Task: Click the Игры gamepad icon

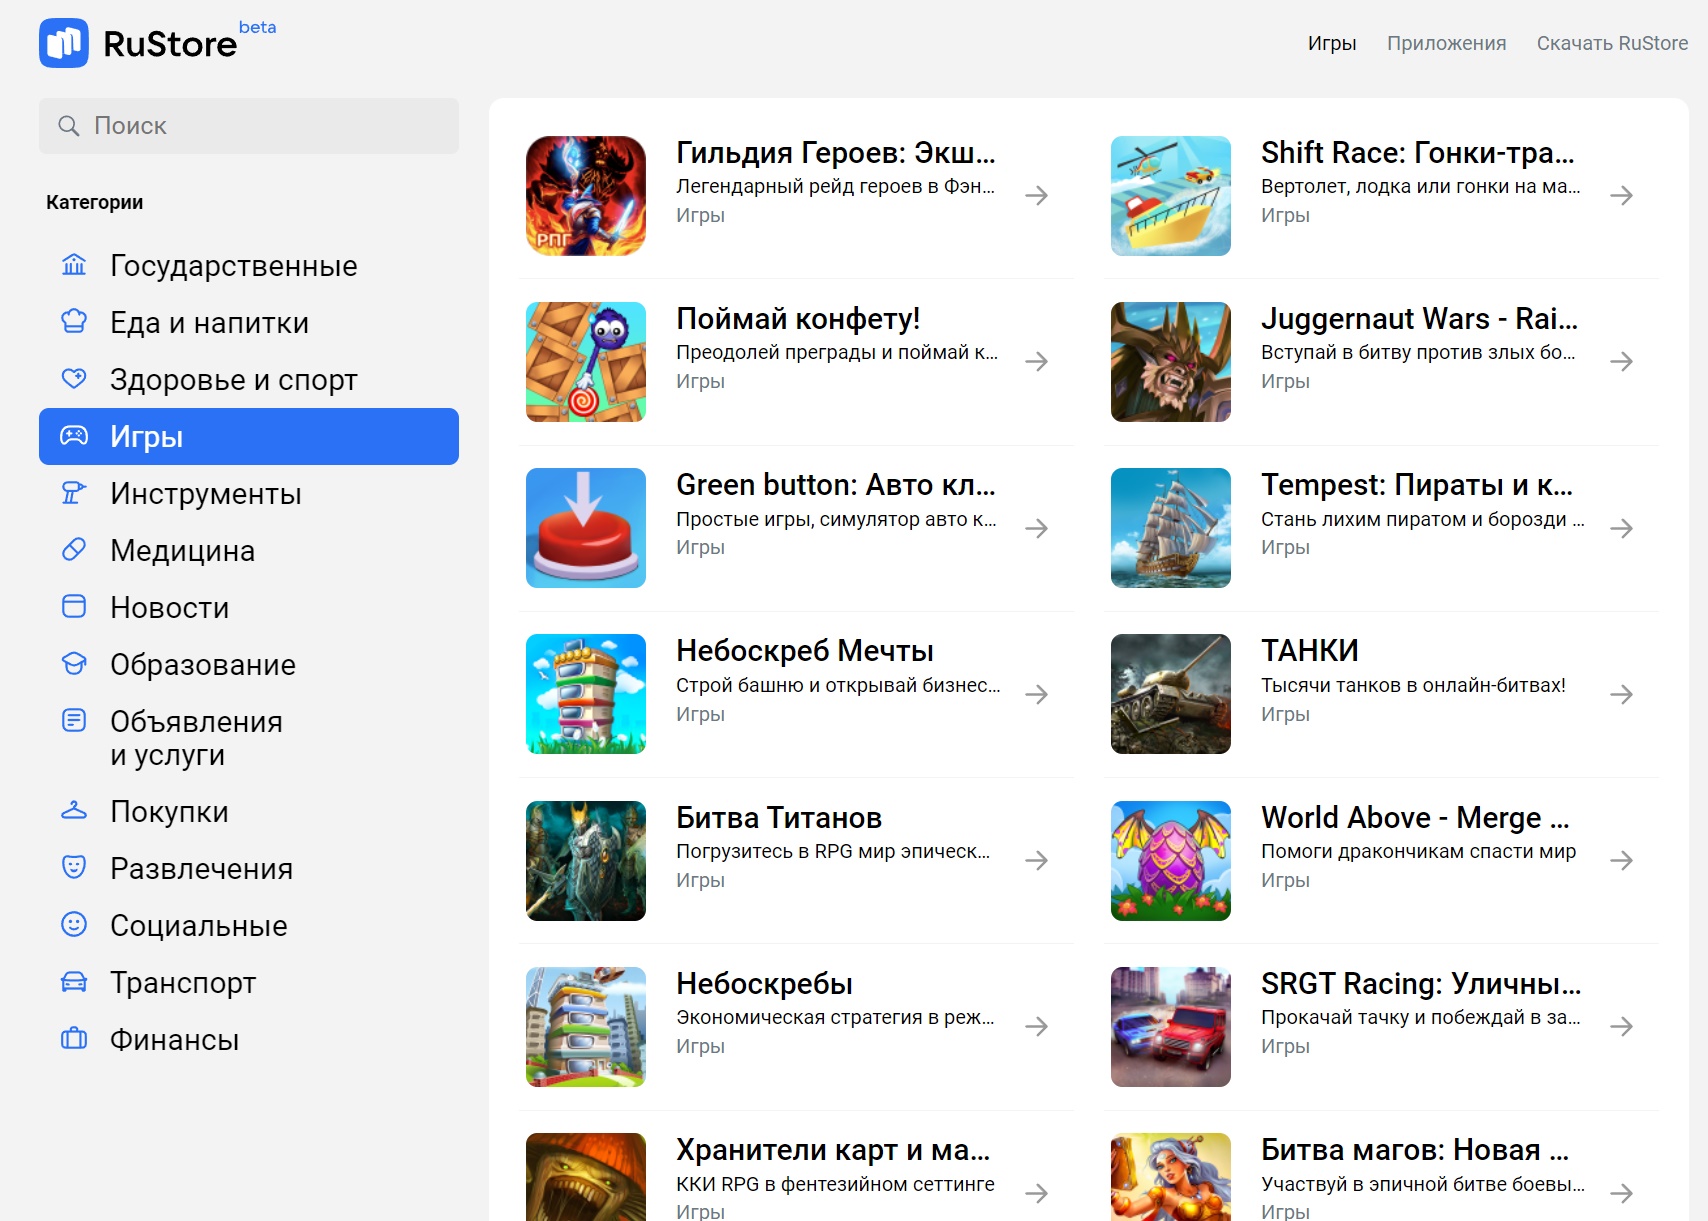Action: pos(74,436)
